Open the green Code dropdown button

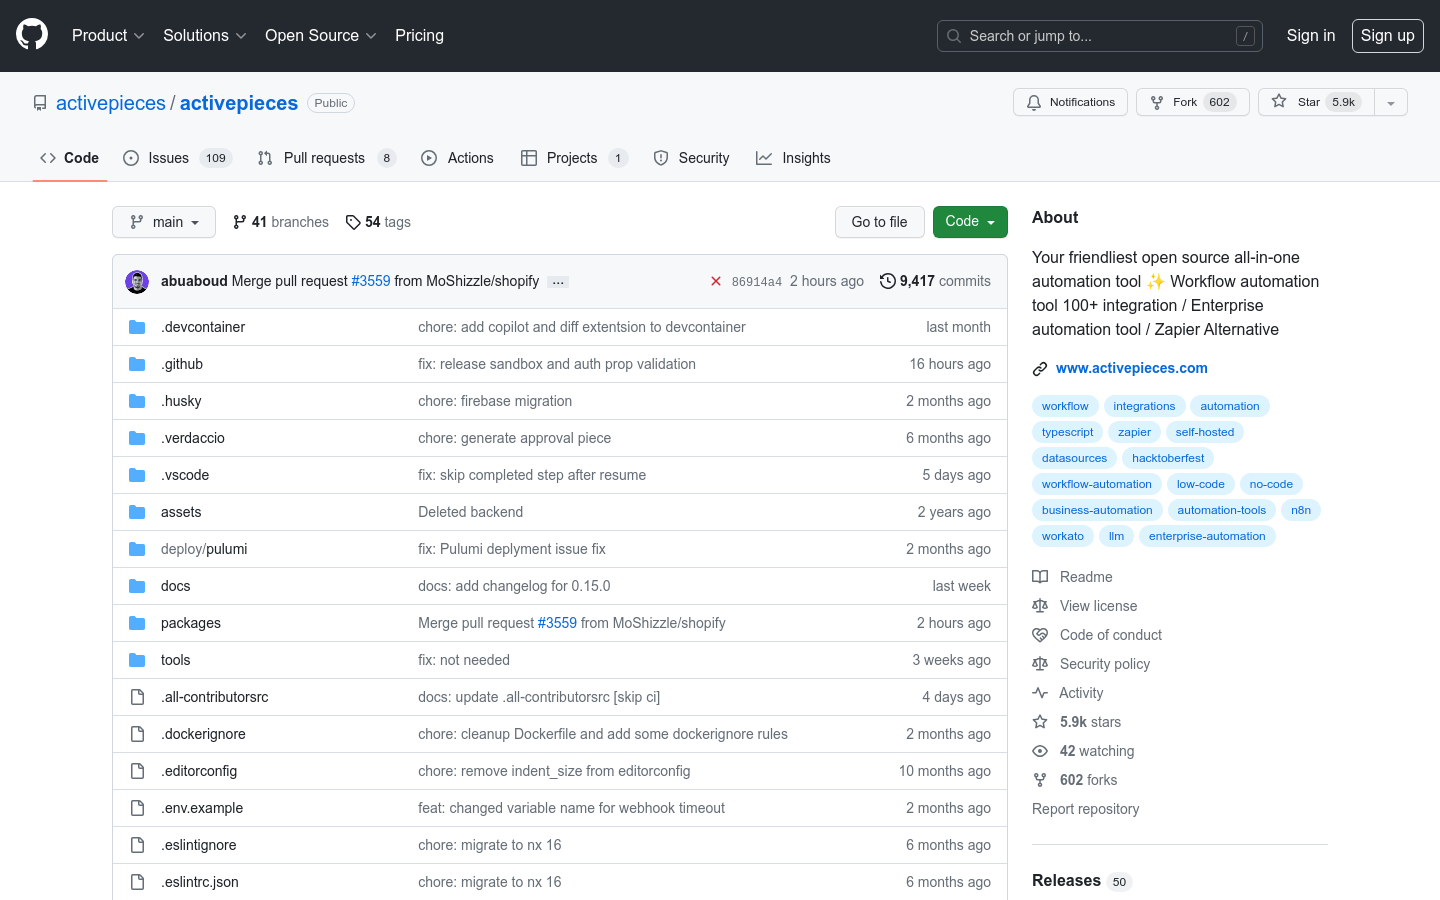click(x=970, y=222)
